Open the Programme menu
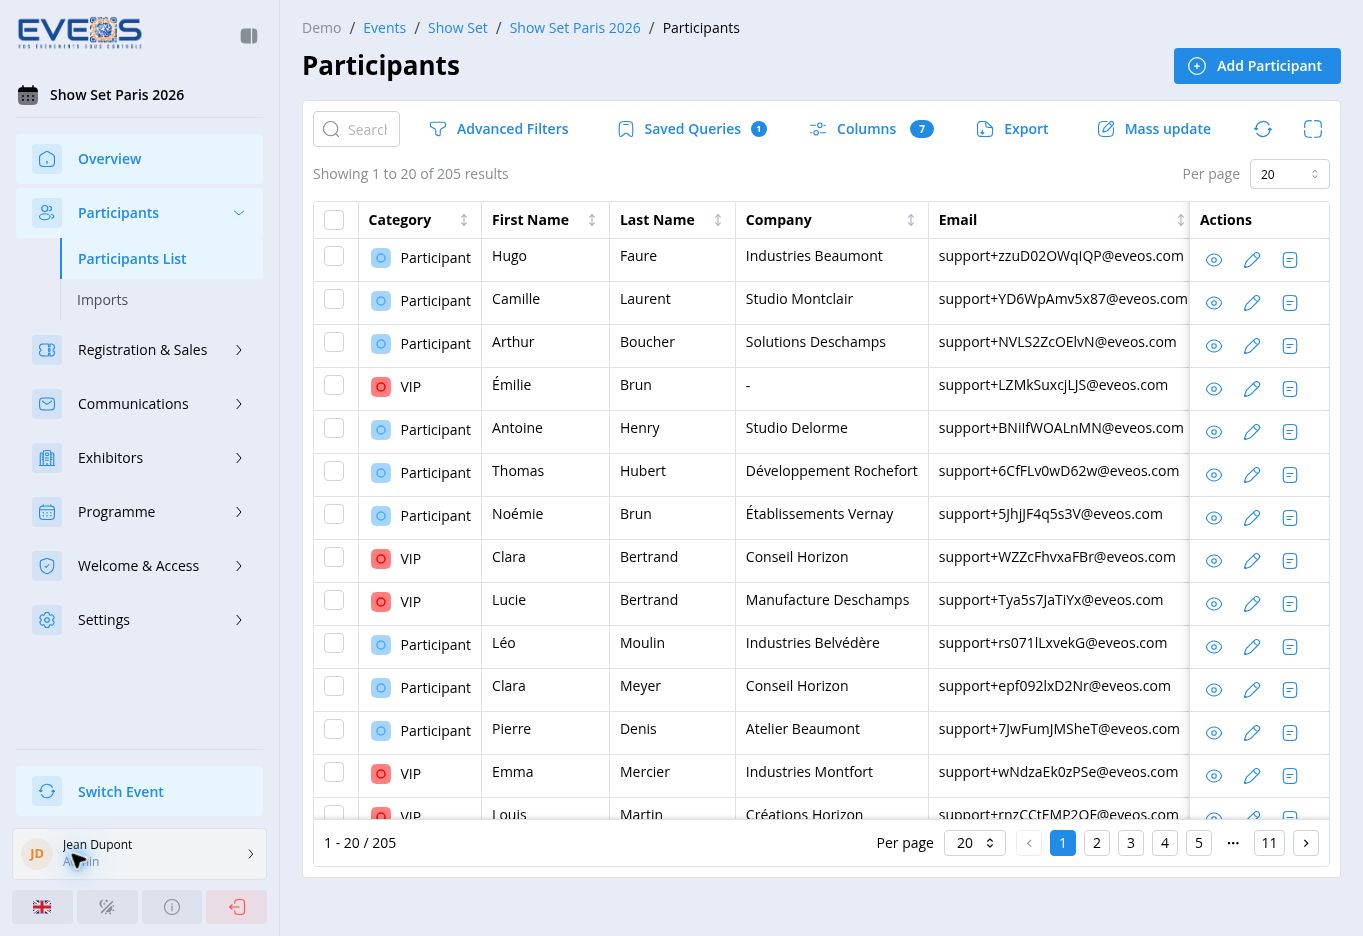The image size is (1363, 936). coord(139,512)
